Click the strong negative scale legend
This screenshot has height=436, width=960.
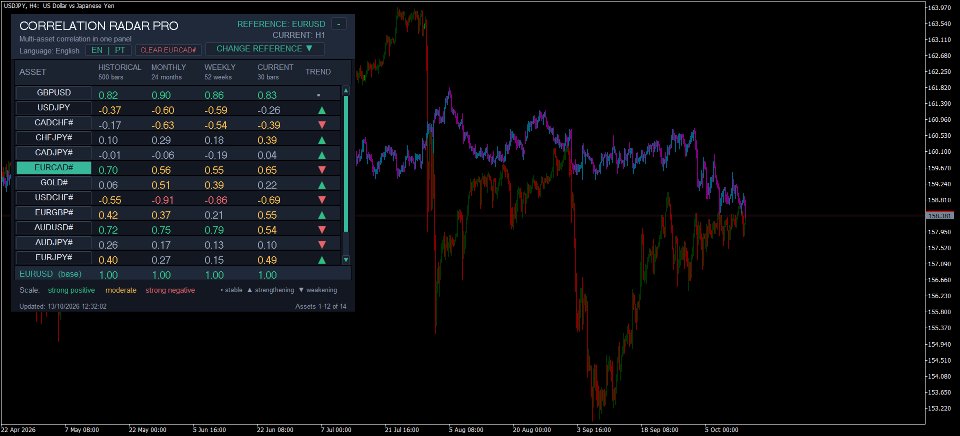170,290
